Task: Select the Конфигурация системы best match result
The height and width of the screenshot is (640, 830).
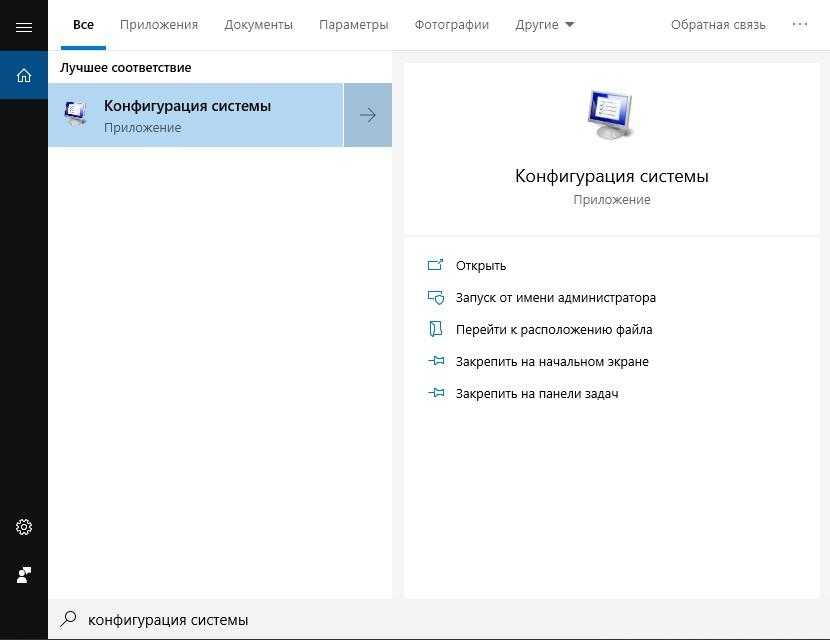Action: coord(196,115)
